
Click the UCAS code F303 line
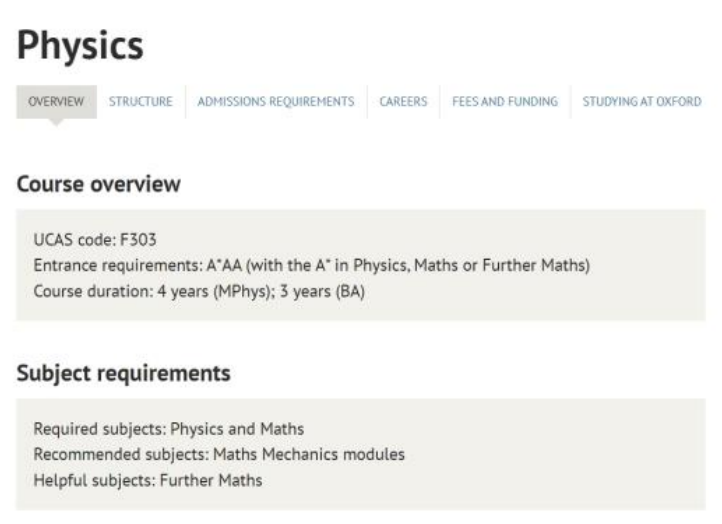pyautogui.click(x=95, y=241)
